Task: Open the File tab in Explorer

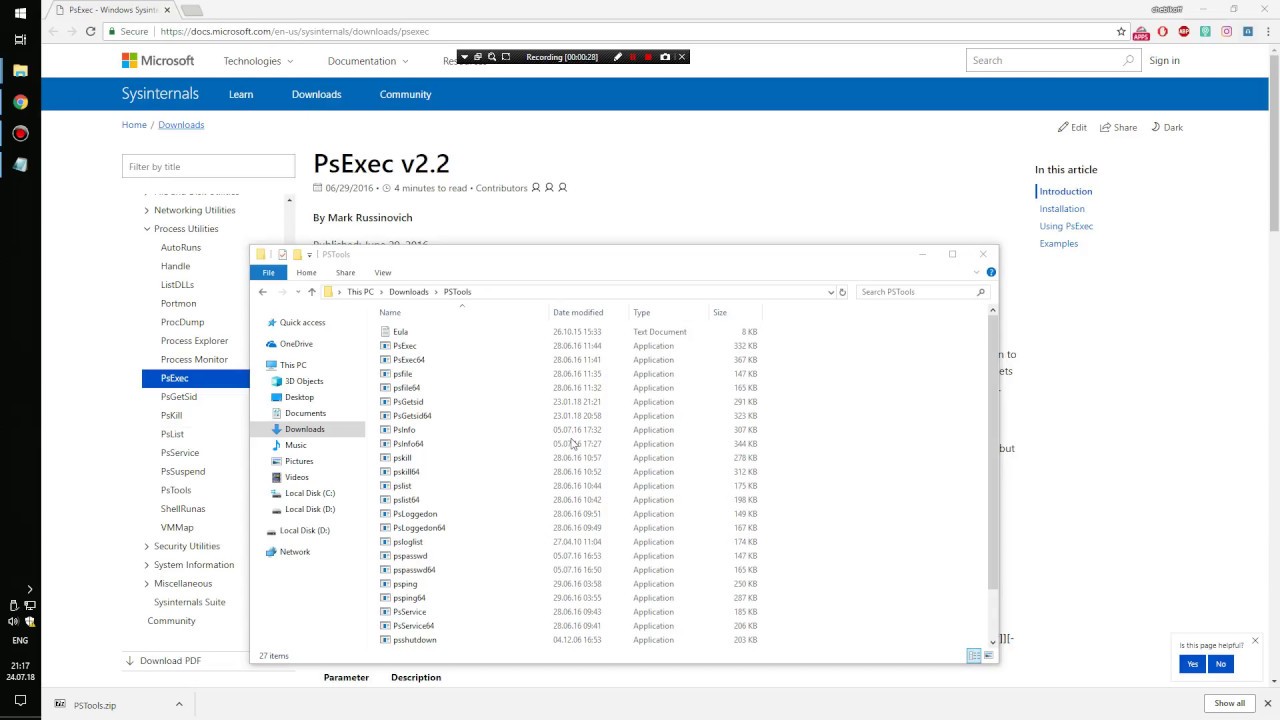Action: pos(268,272)
